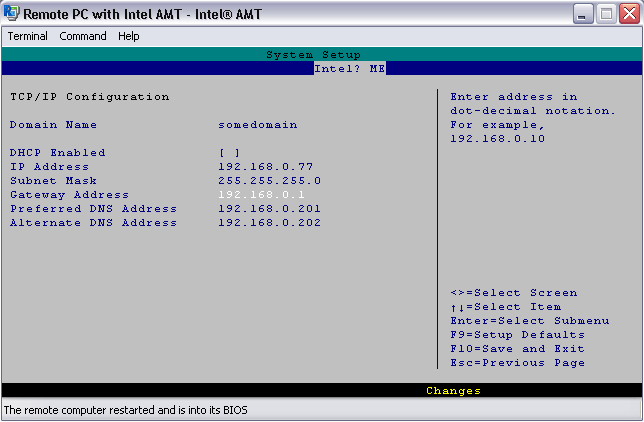This screenshot has height=422, width=644.
Task: Click the Intel ME tab header
Action: click(x=349, y=69)
